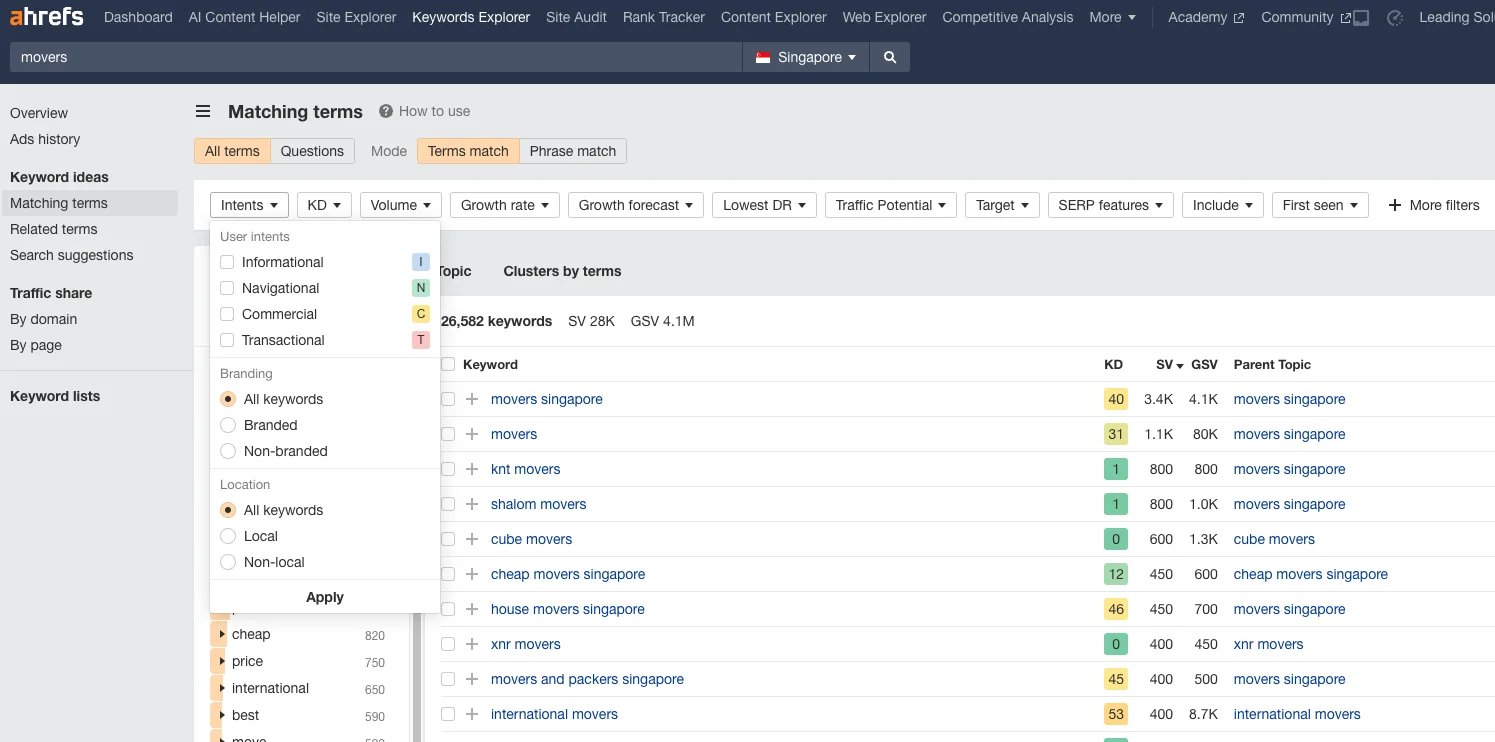Expand the cheap term group
Screen dimensions: 1495x742
[x=221, y=634]
